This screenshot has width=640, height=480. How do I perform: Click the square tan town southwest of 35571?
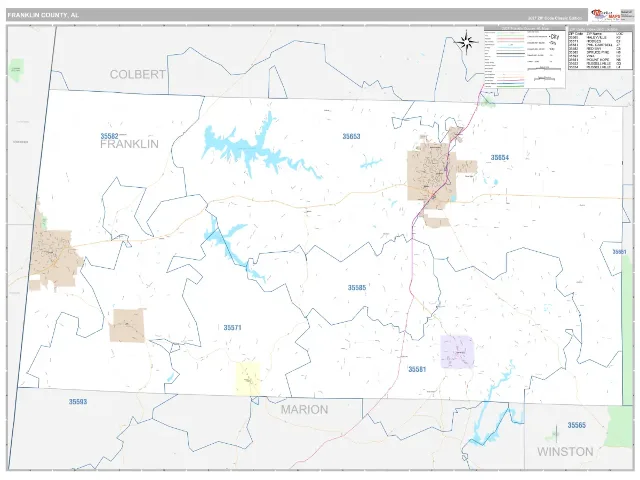[x=127, y=326]
